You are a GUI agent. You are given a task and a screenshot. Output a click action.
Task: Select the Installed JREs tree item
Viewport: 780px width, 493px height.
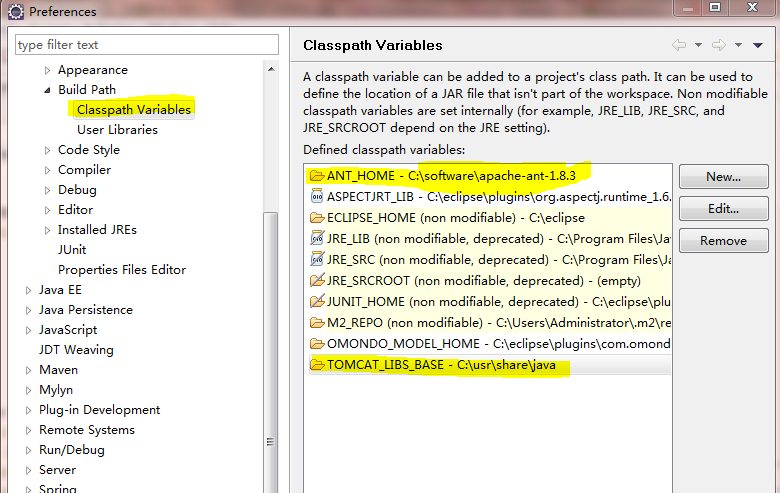[97, 230]
